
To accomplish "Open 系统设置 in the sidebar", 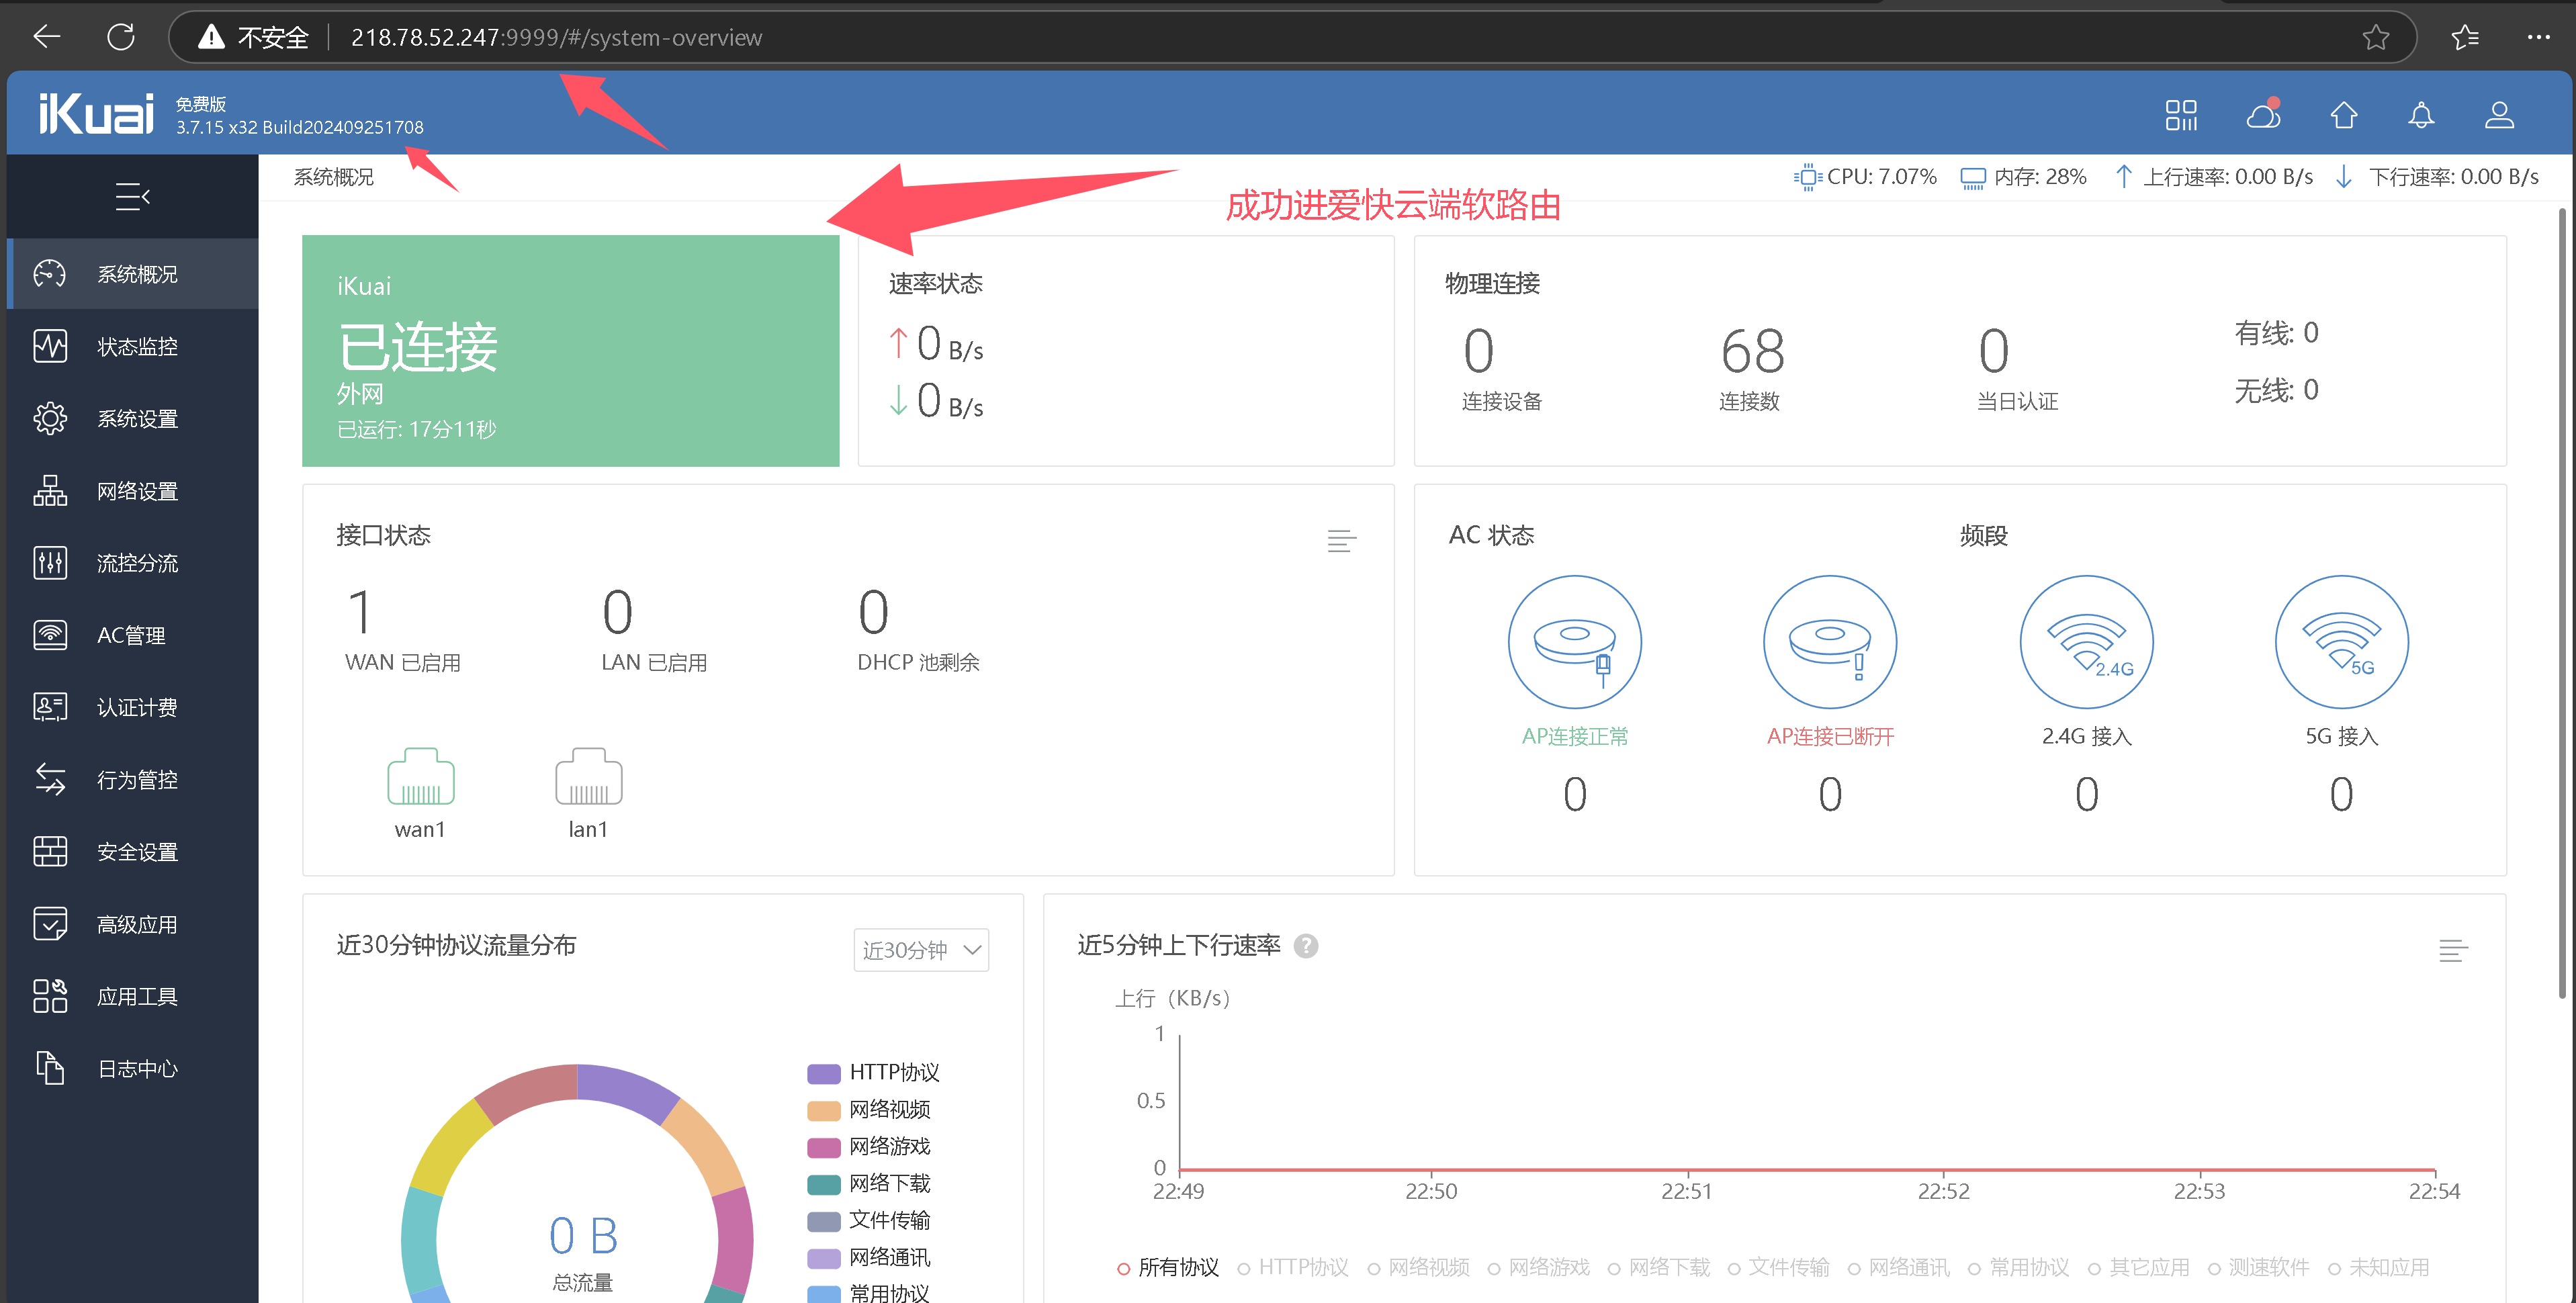I will (x=133, y=418).
